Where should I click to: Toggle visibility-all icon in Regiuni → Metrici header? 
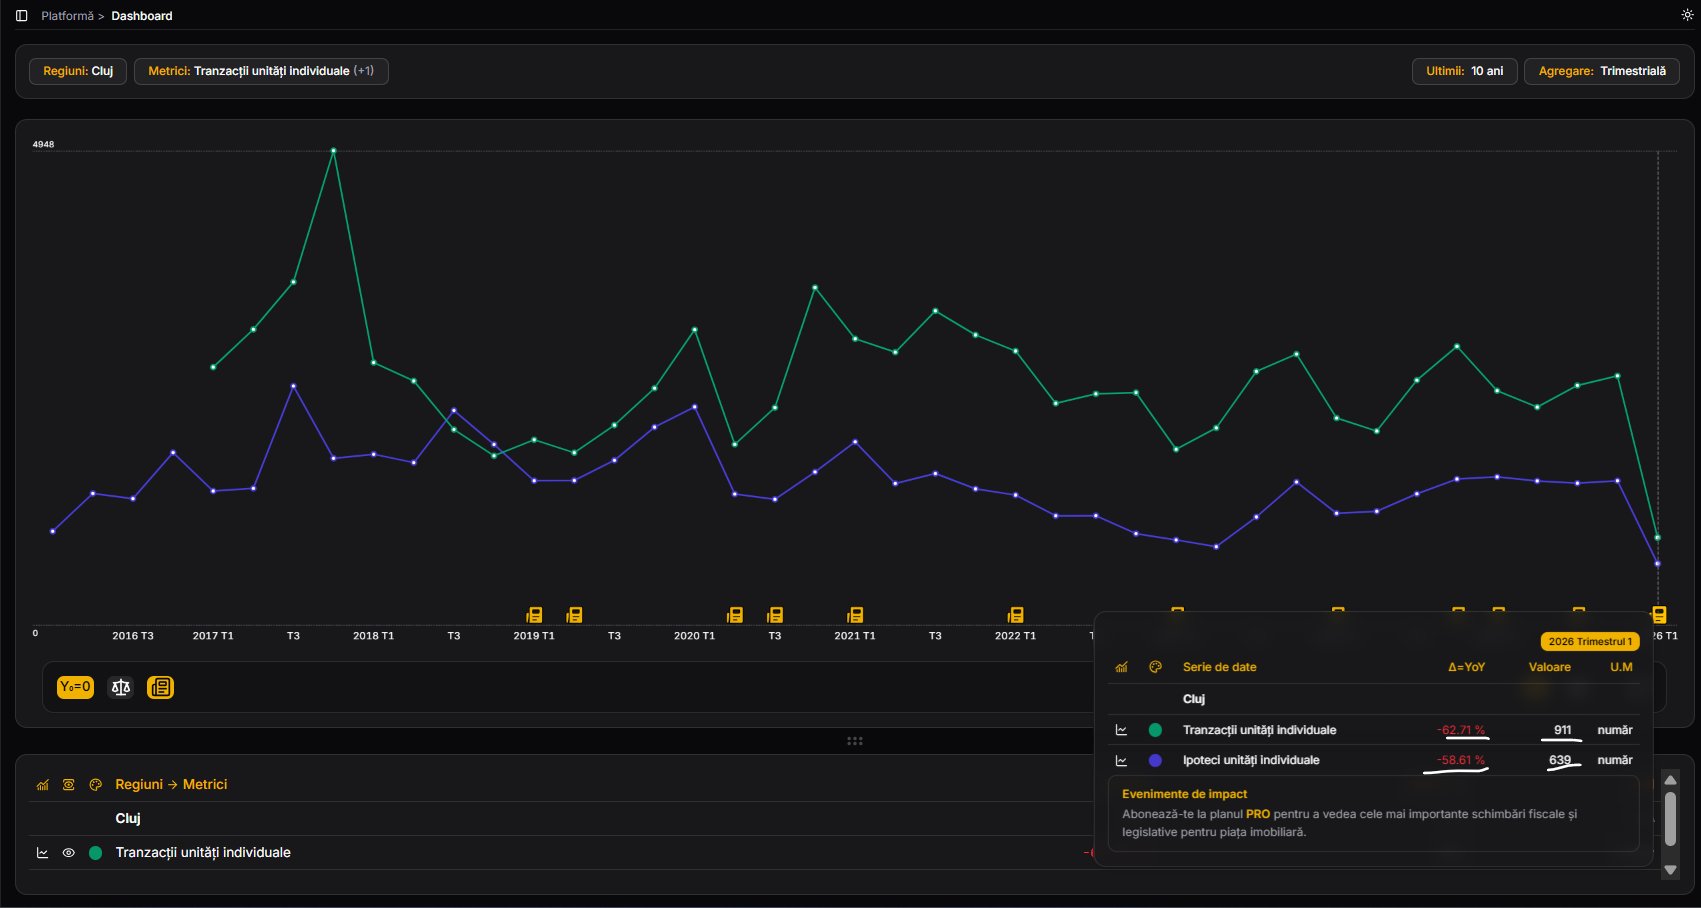pos(69,785)
